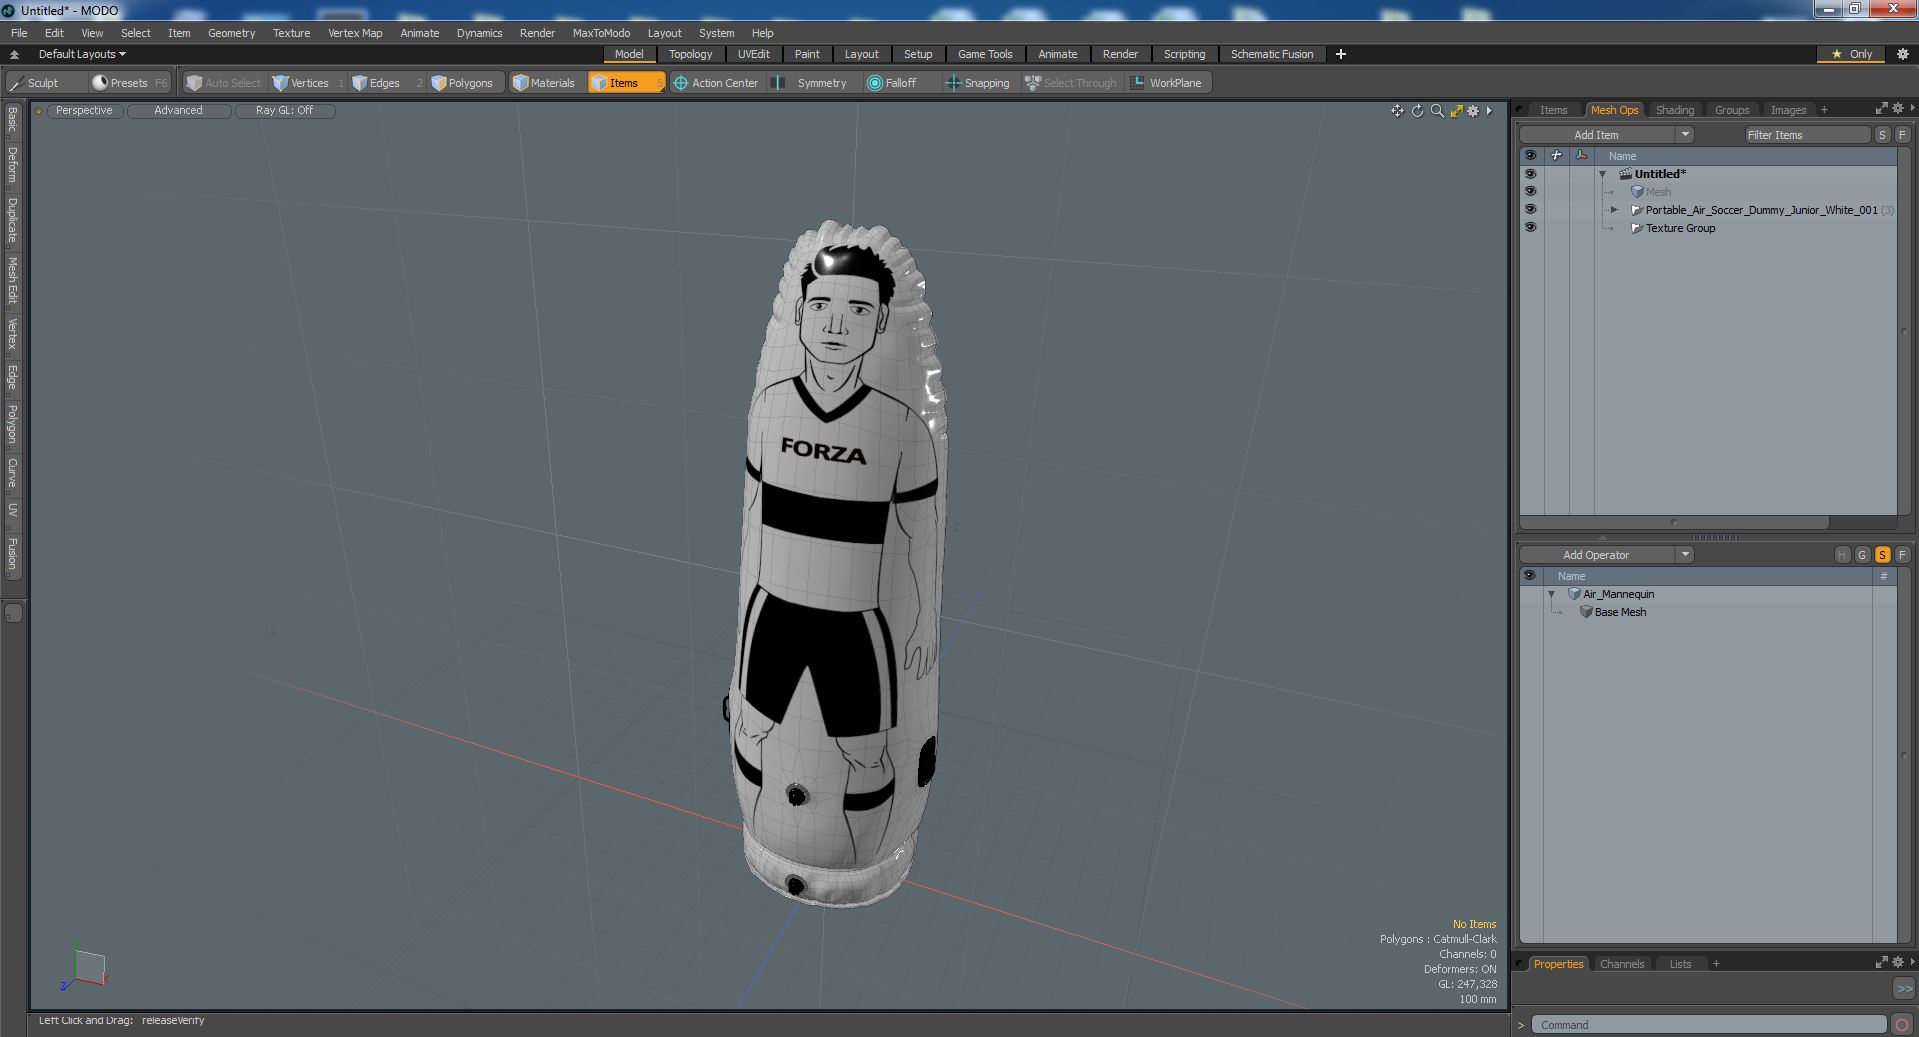Viewport: 1919px width, 1037px height.
Task: Switch to the Shading panel tab
Action: 1674,110
